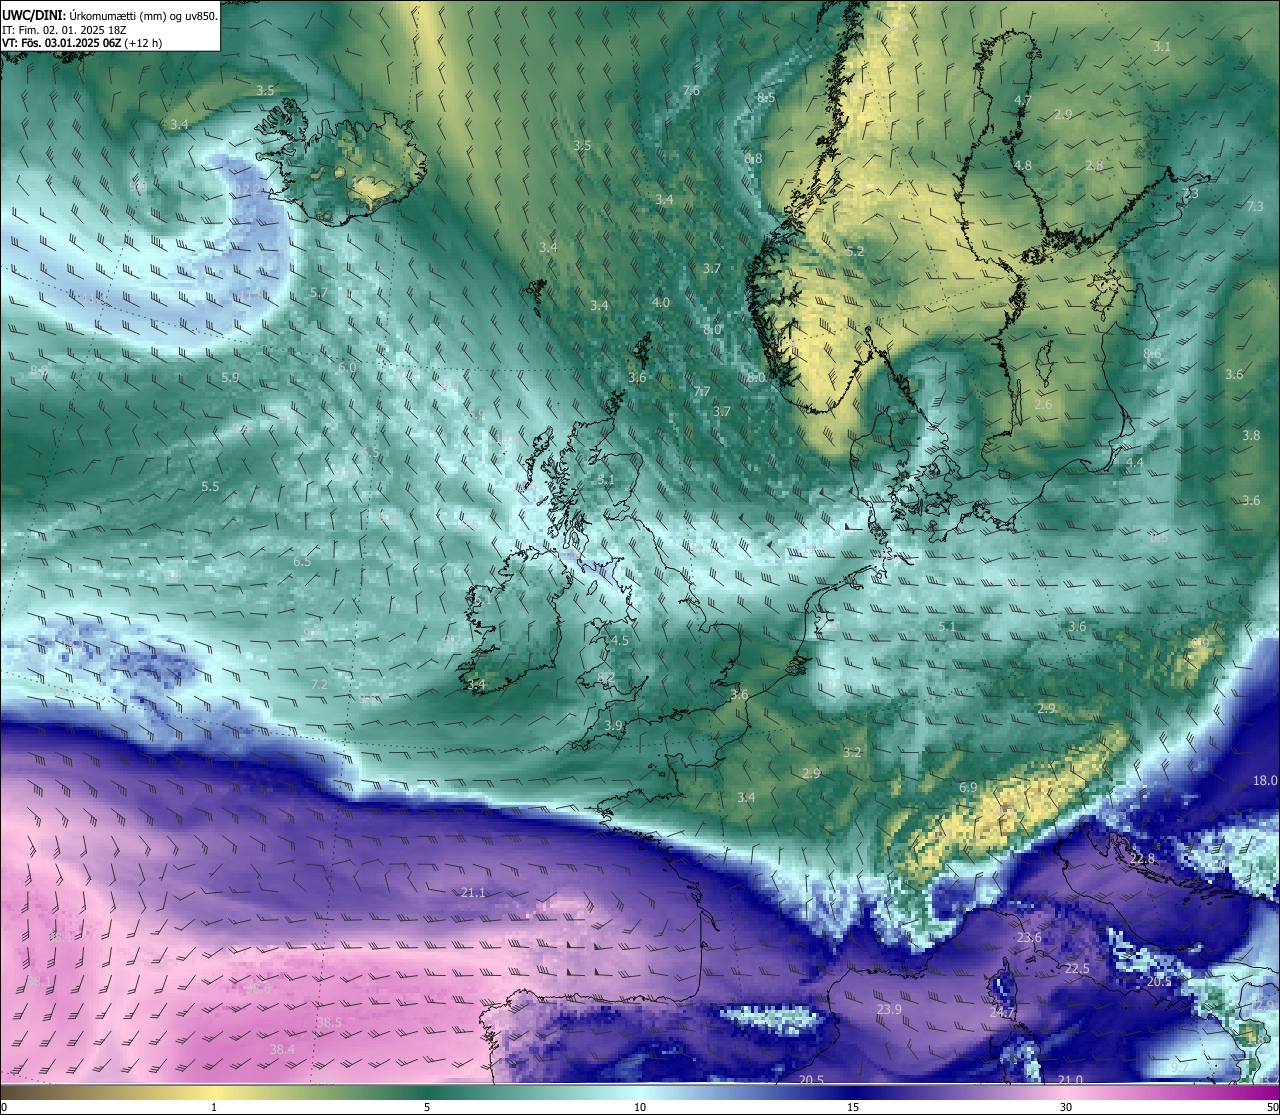Select the 7.2 value southwest of Ireland
1280x1115 pixels.
(x=319, y=685)
